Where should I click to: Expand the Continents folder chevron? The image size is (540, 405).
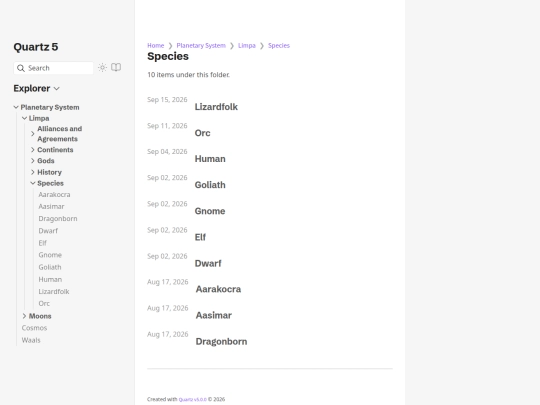[x=33, y=150]
